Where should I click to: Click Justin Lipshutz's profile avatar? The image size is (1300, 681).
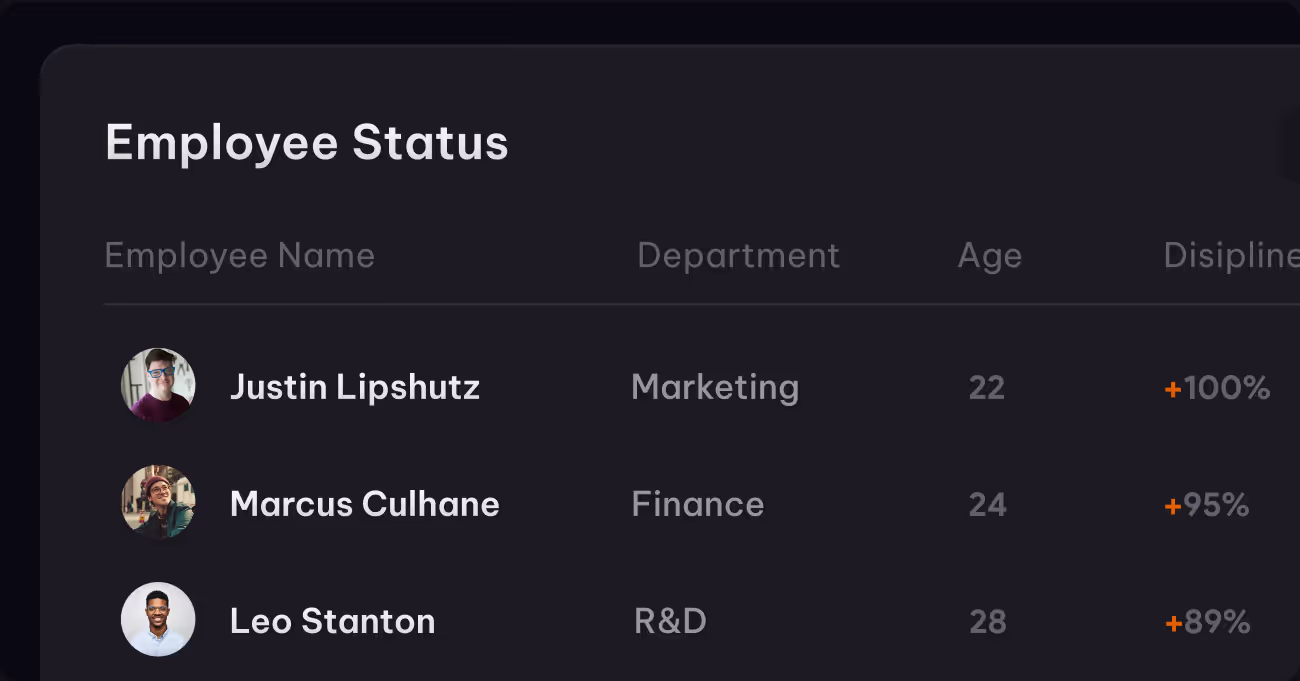point(158,385)
